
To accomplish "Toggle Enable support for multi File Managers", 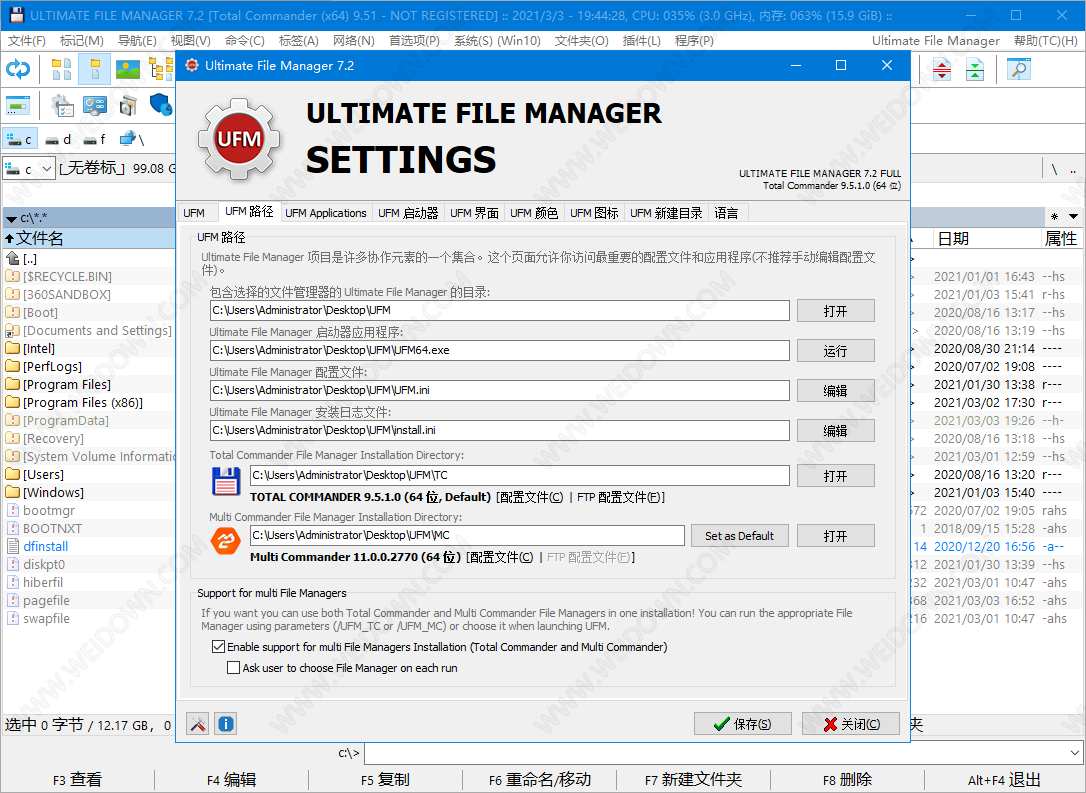I will 218,647.
